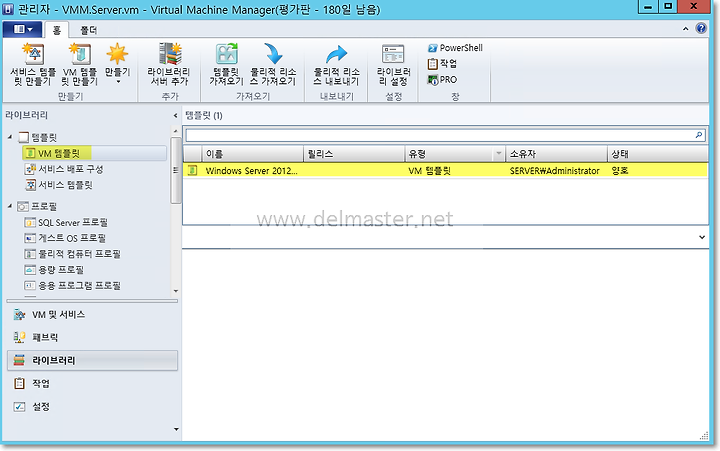
Task: Click the tree scrollbar up arrow
Action: pyautogui.click(x=176, y=131)
